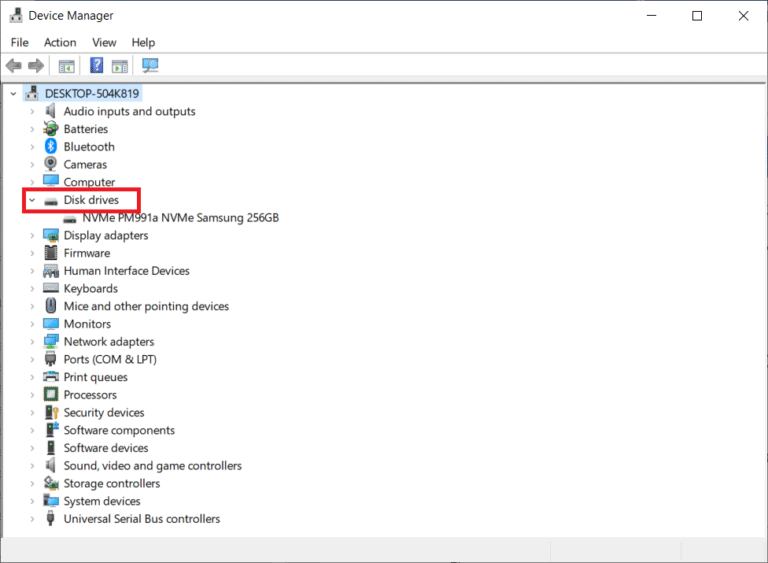The width and height of the screenshot is (768, 563).
Task: Expand the Keyboards category arrow
Action: click(x=32, y=288)
